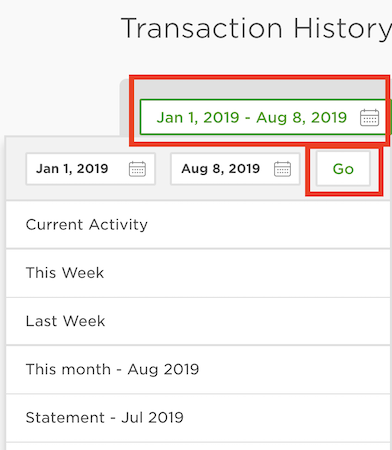The image size is (392, 450).
Task: Choose the Last Week option
Action: (x=198, y=321)
